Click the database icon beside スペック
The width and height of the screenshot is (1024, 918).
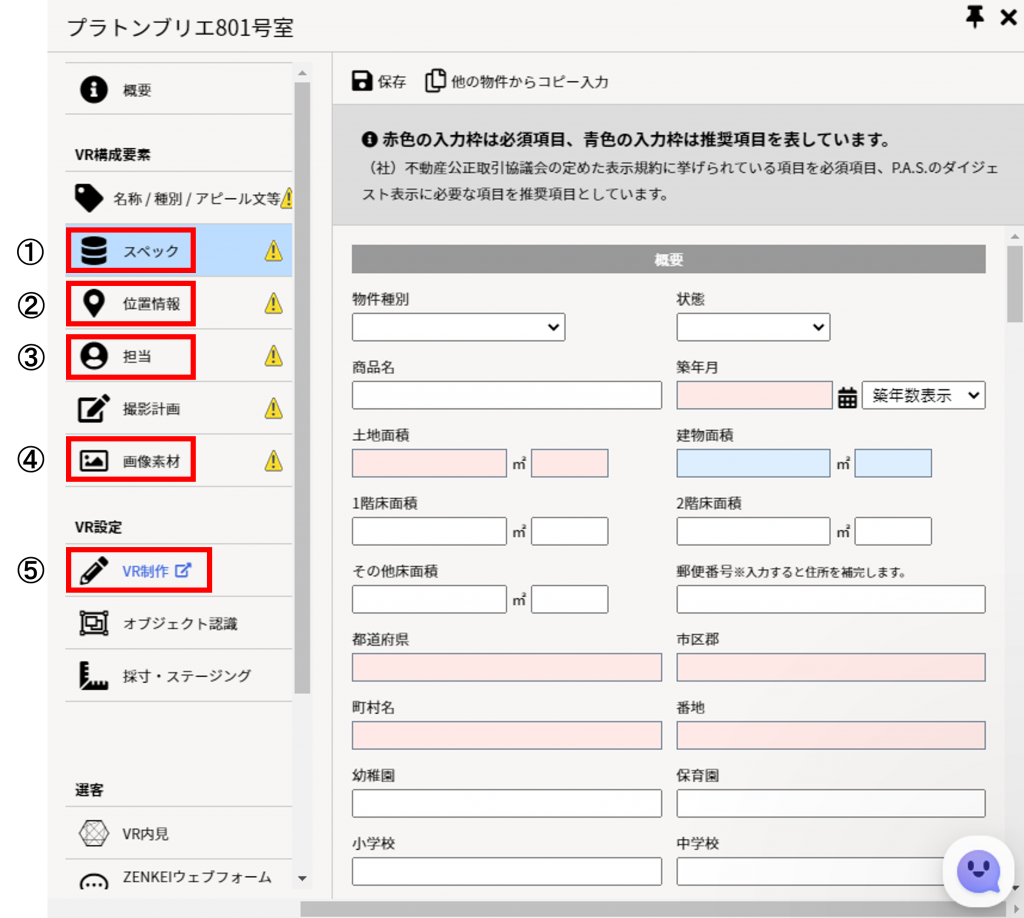coord(94,251)
